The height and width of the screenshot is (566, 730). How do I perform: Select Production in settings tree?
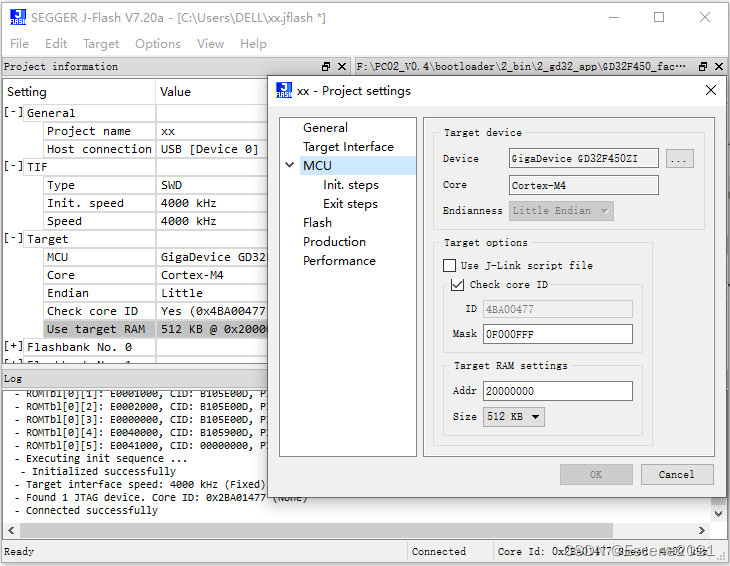[x=334, y=242]
